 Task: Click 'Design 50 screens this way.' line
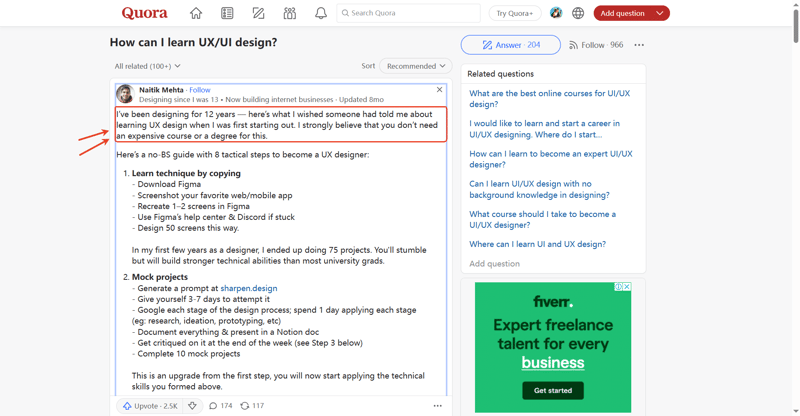[x=185, y=228]
